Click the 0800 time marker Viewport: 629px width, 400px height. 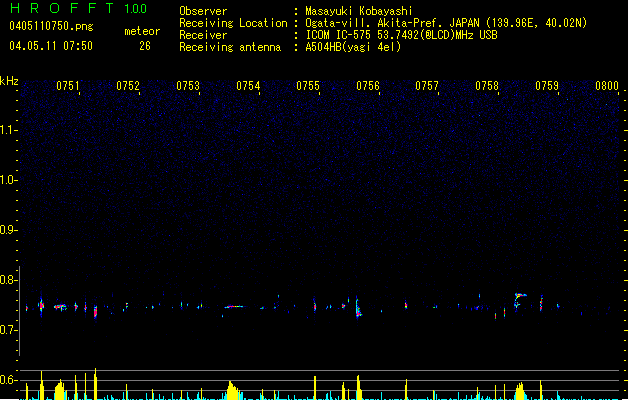point(607,86)
